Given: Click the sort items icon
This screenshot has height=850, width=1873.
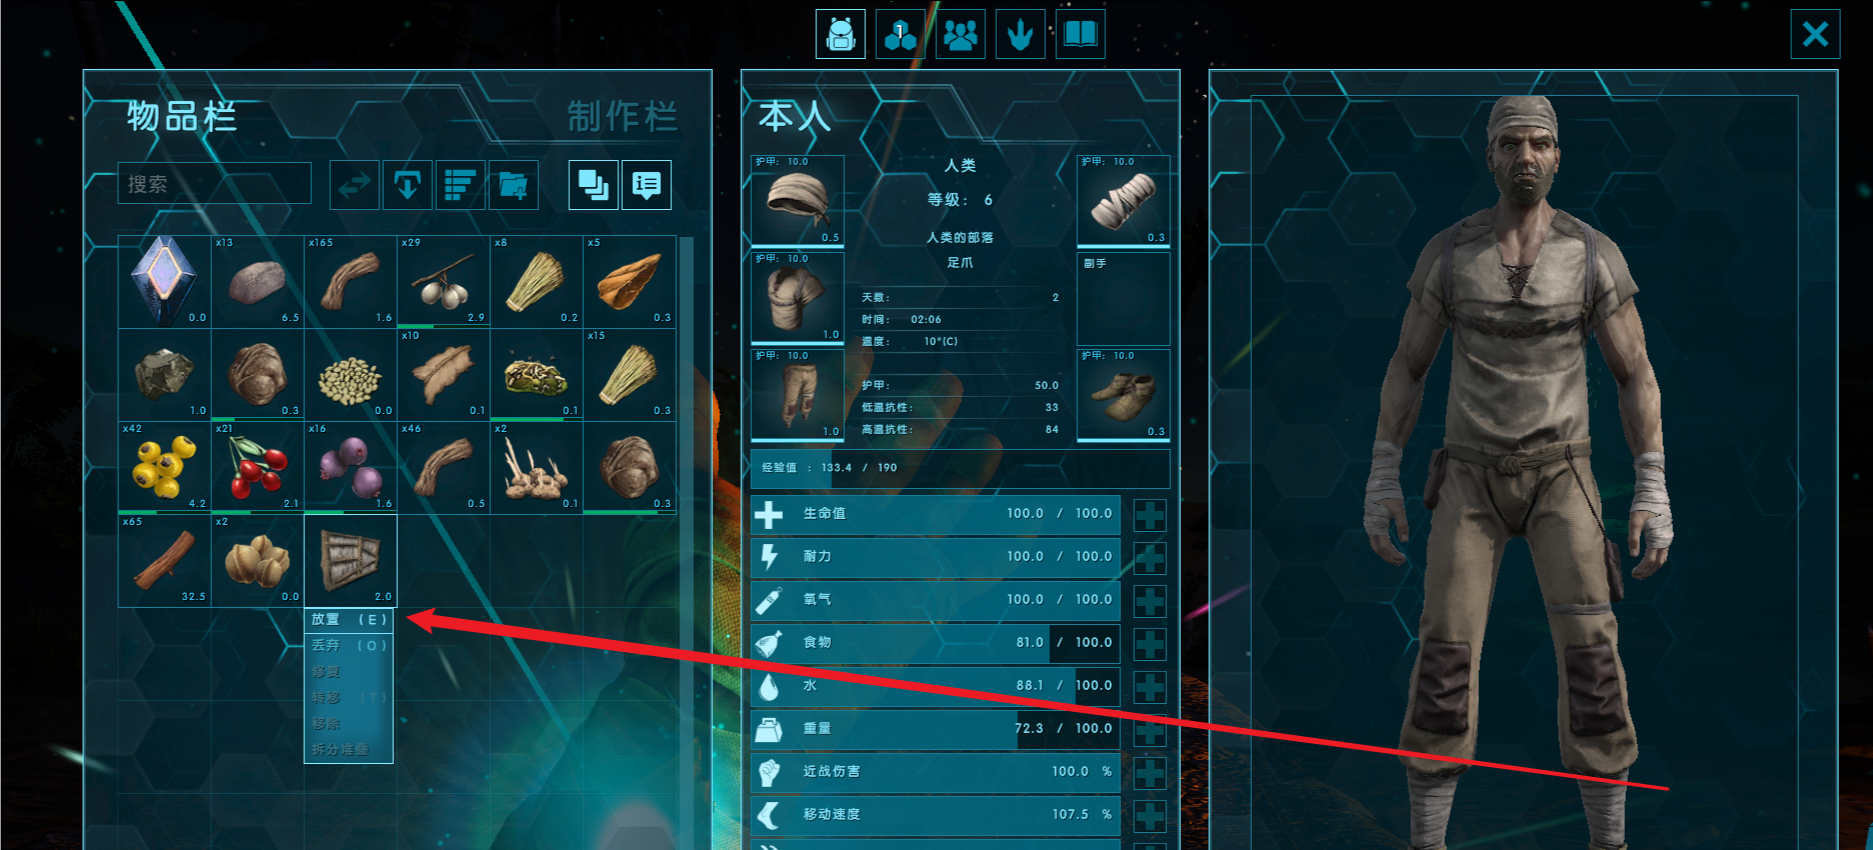Looking at the screenshot, I should click(x=461, y=185).
